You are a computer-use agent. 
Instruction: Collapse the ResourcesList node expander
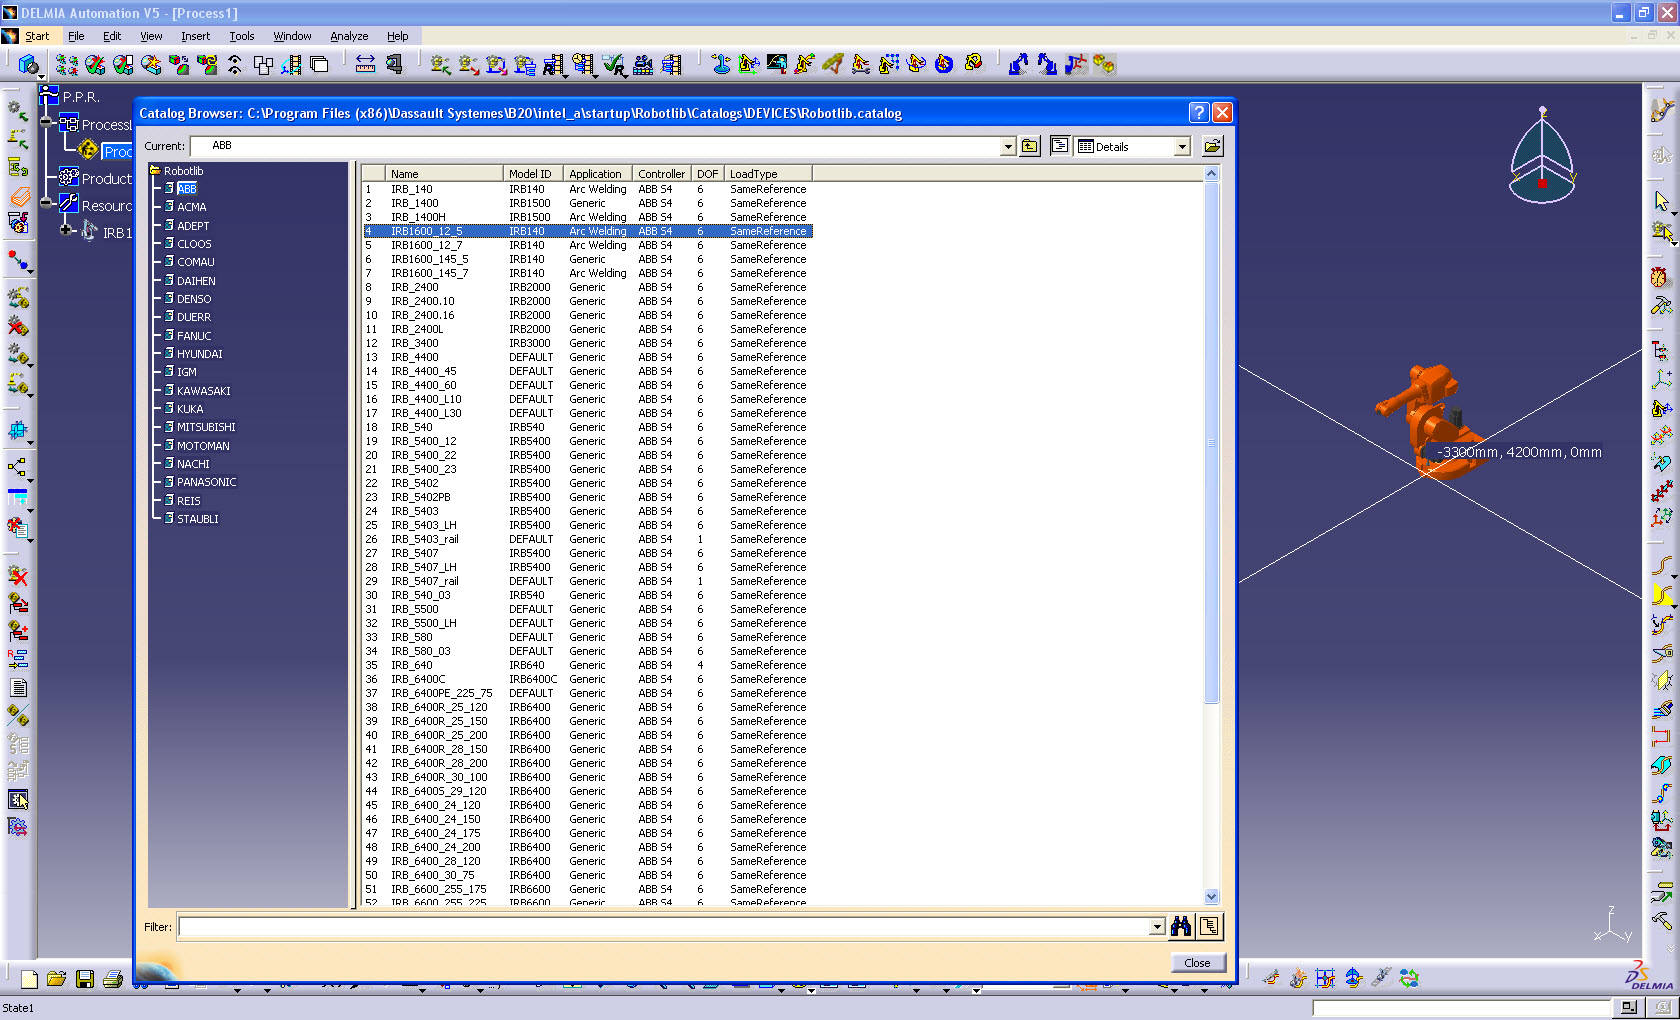pos(46,202)
